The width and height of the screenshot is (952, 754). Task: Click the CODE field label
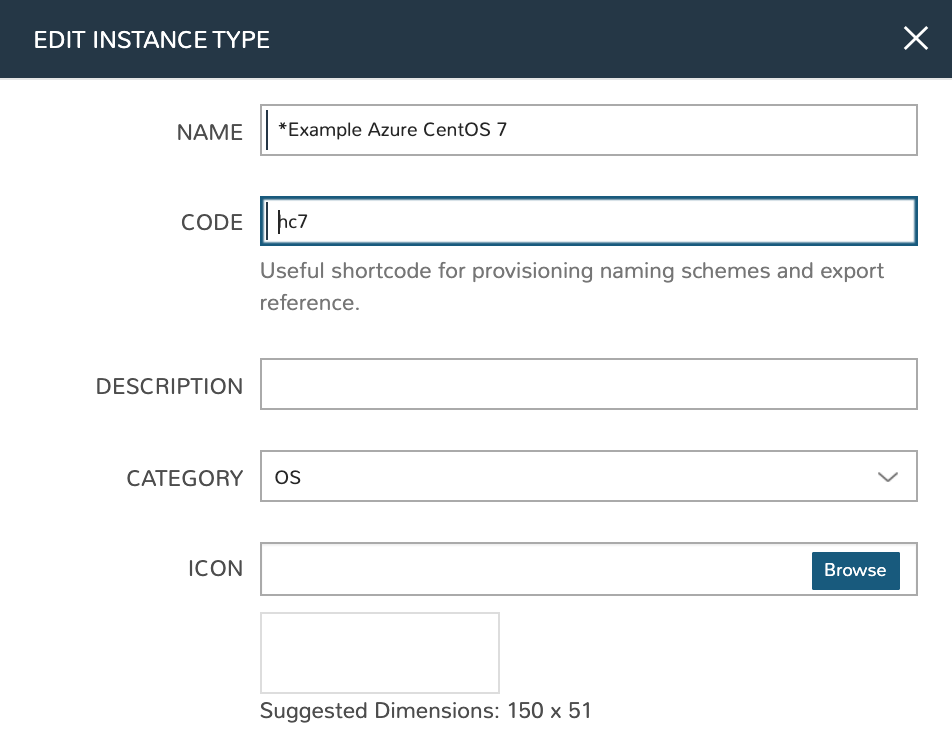pos(211,222)
